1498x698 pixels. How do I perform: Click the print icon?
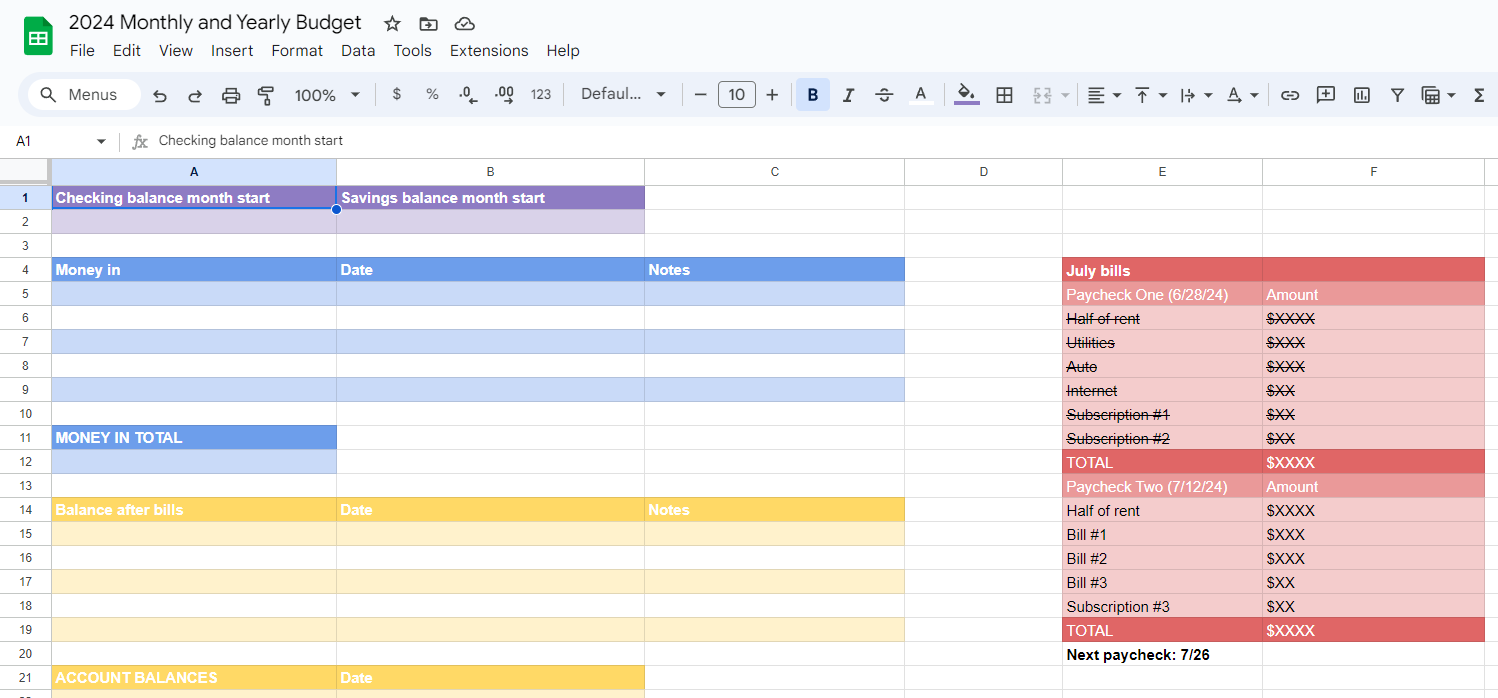(231, 95)
